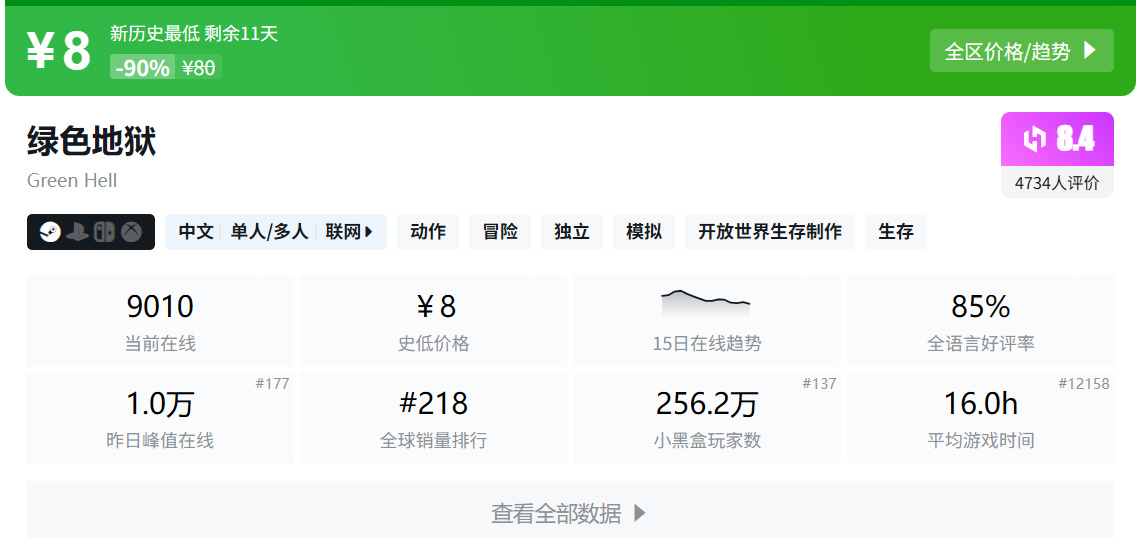Click the large ¥8 price in banner

pos(59,51)
